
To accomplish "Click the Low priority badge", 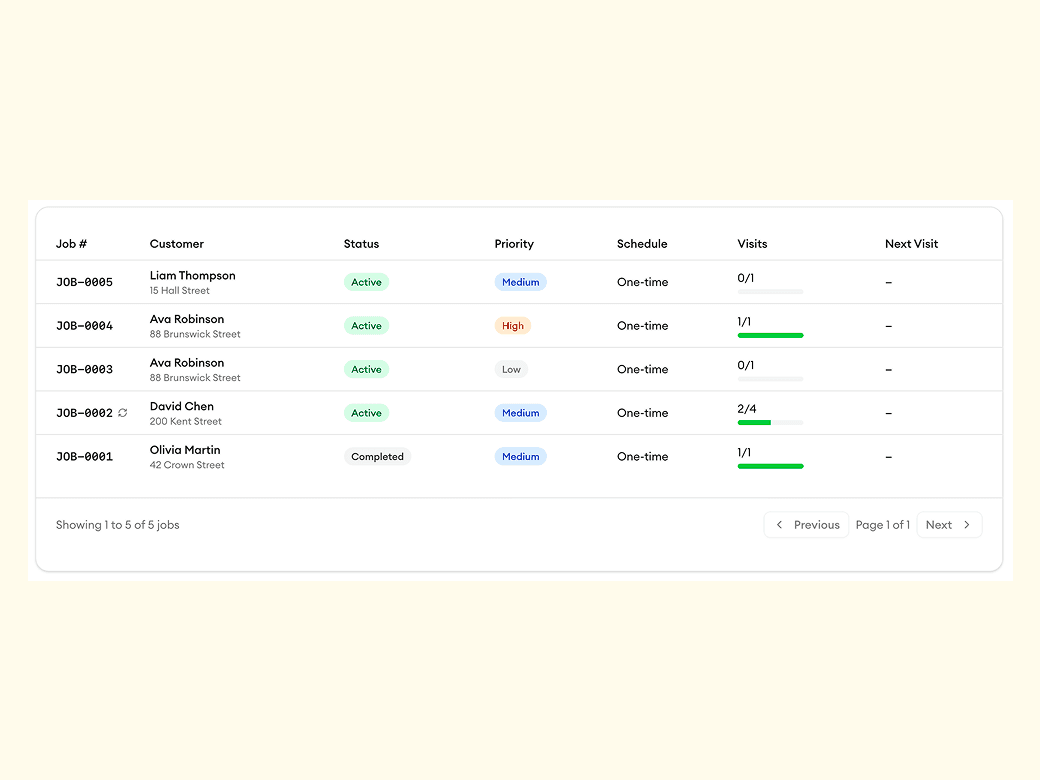I will pos(511,370).
